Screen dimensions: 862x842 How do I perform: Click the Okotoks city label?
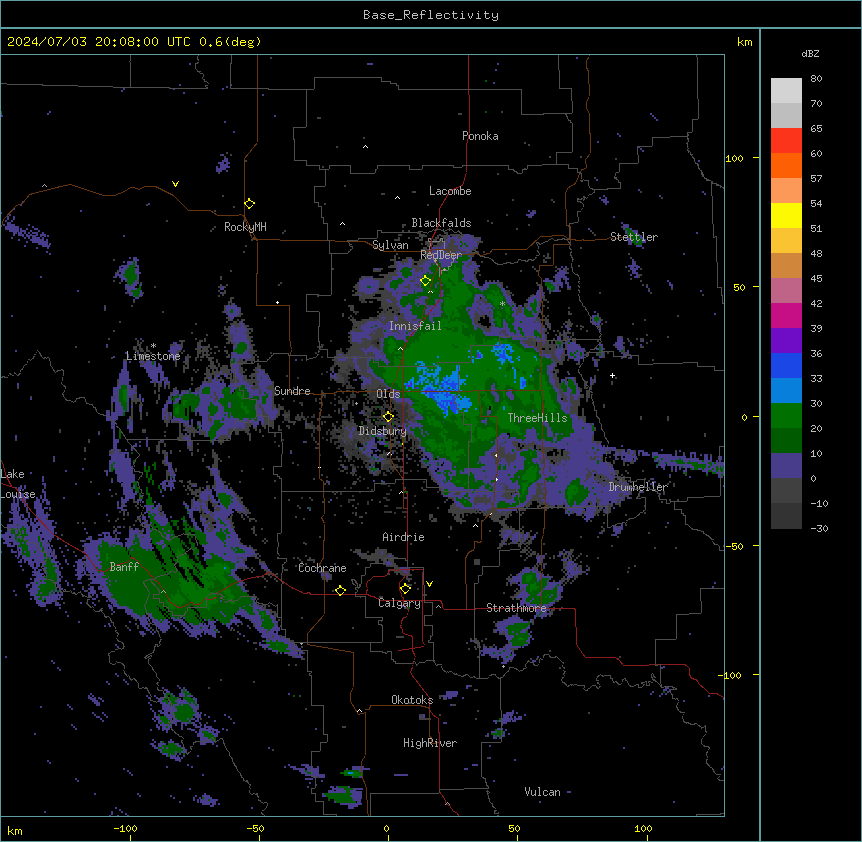[x=412, y=700]
